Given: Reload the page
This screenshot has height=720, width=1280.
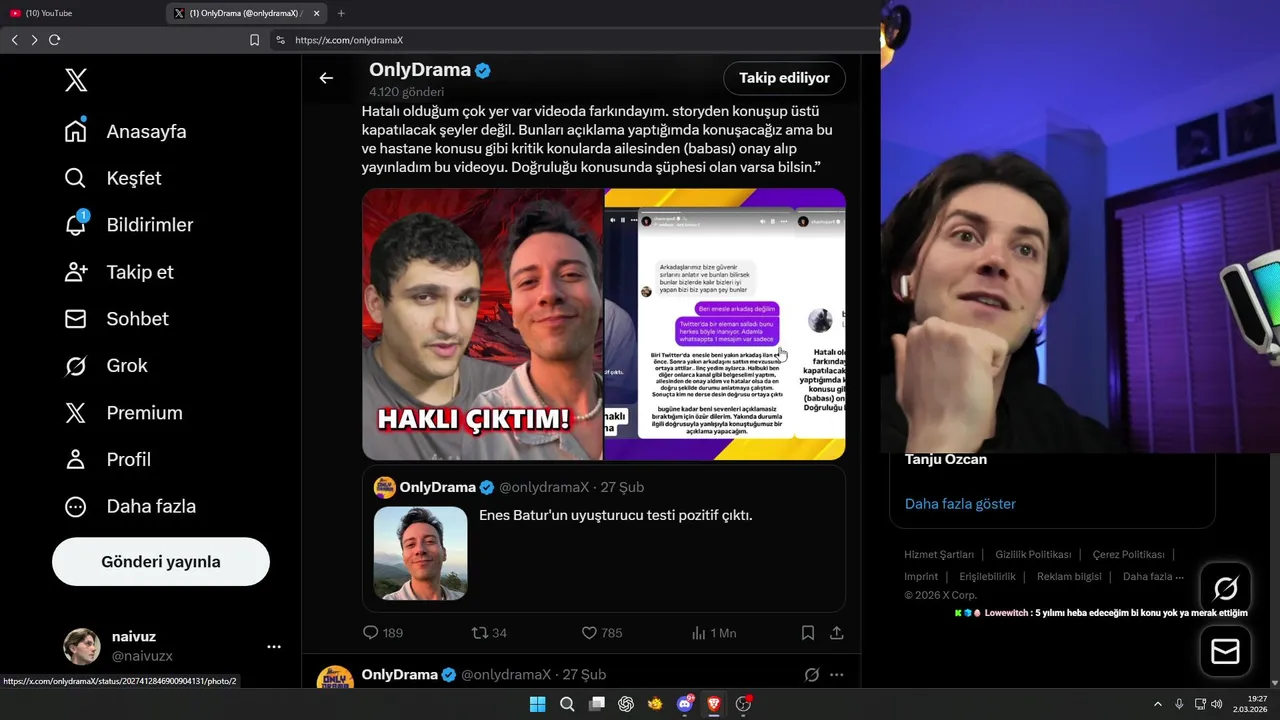Looking at the screenshot, I should 55,40.
